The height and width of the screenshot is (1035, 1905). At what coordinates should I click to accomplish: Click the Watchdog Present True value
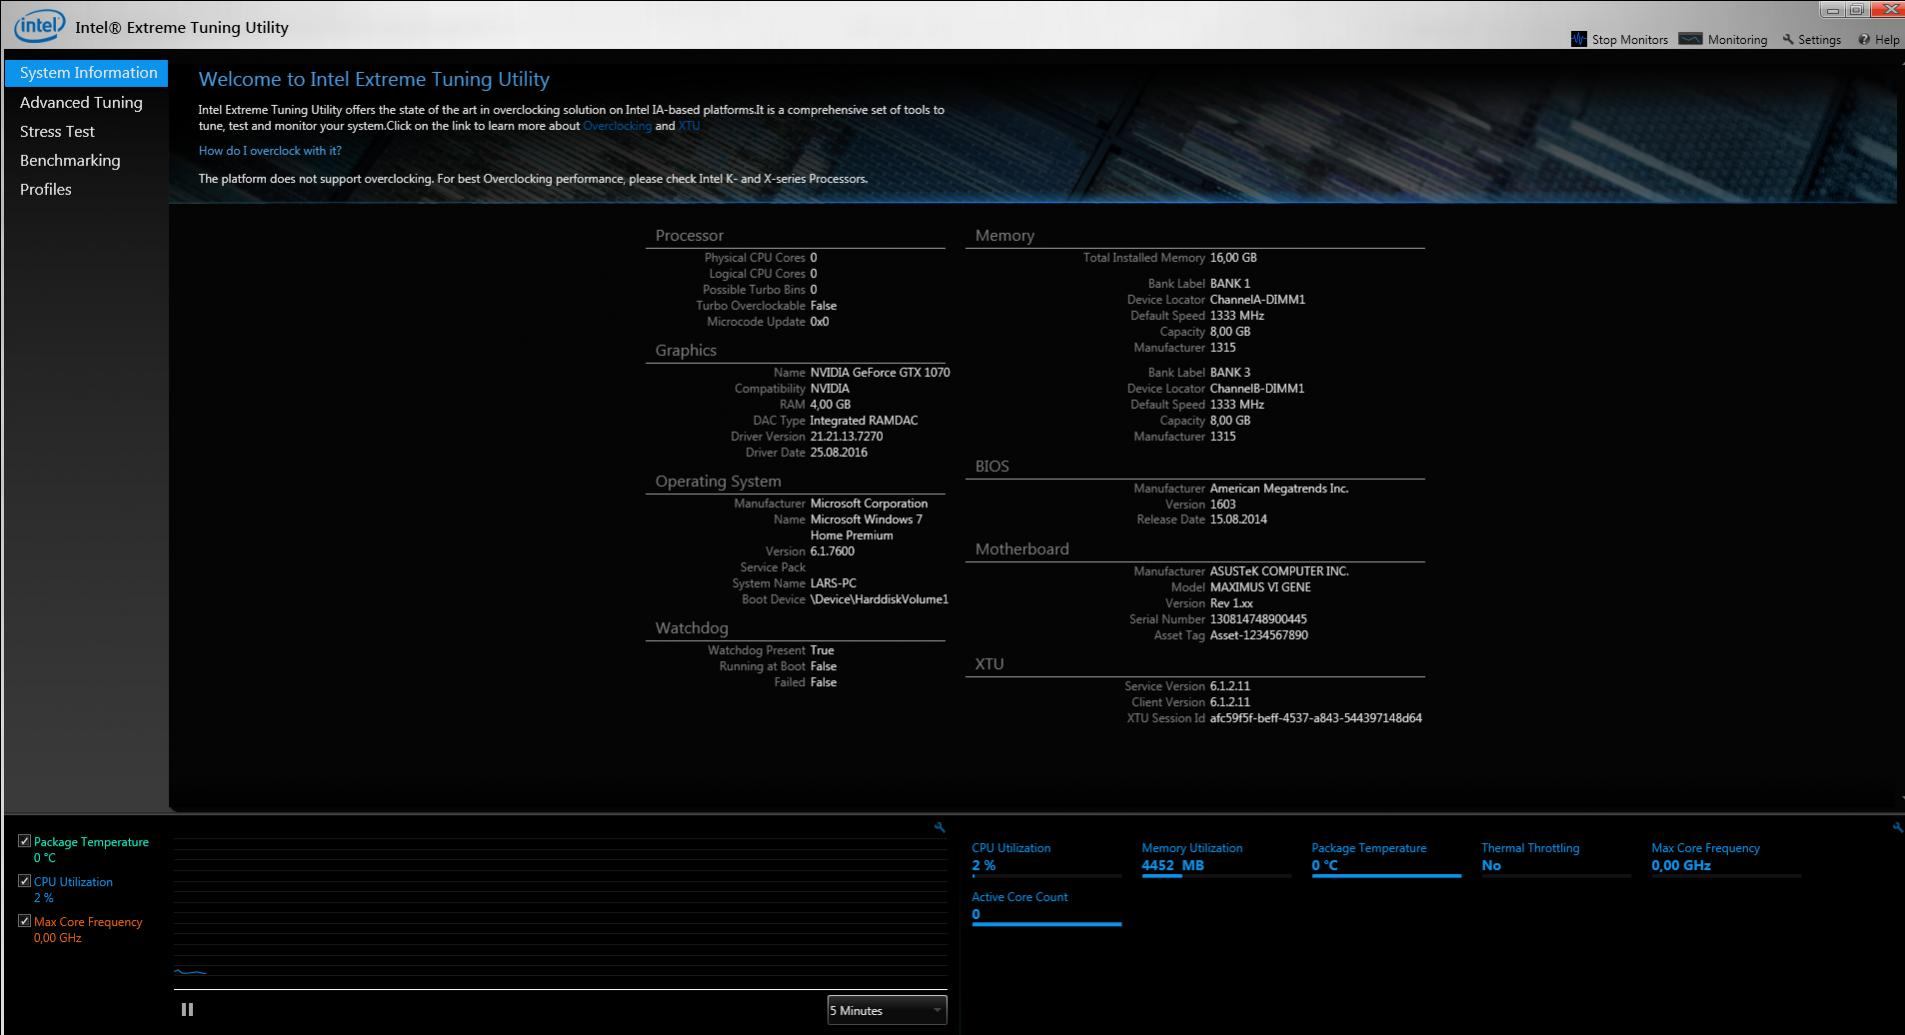(x=822, y=650)
